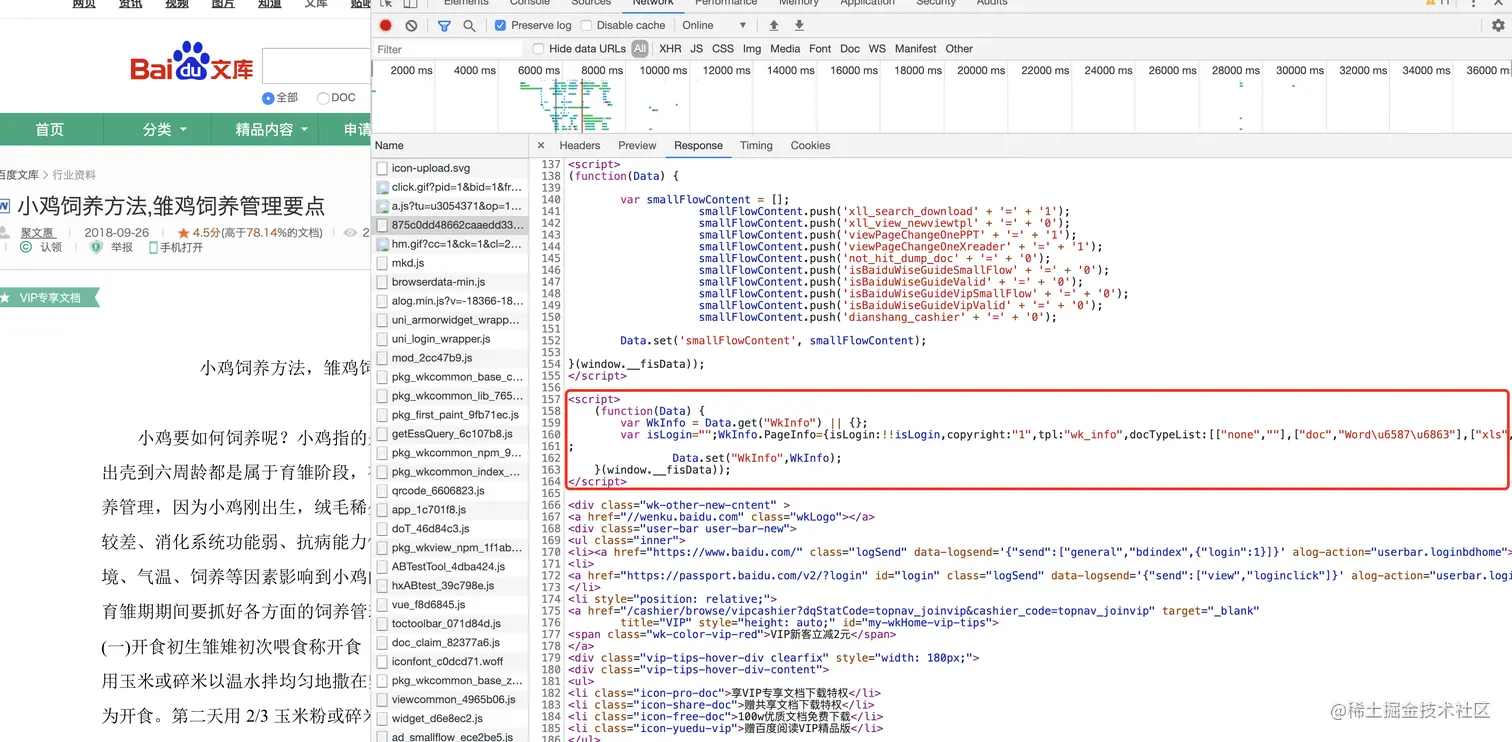The height and width of the screenshot is (742, 1512).
Task: Import HAR file with upload arrow
Action: 773,25
